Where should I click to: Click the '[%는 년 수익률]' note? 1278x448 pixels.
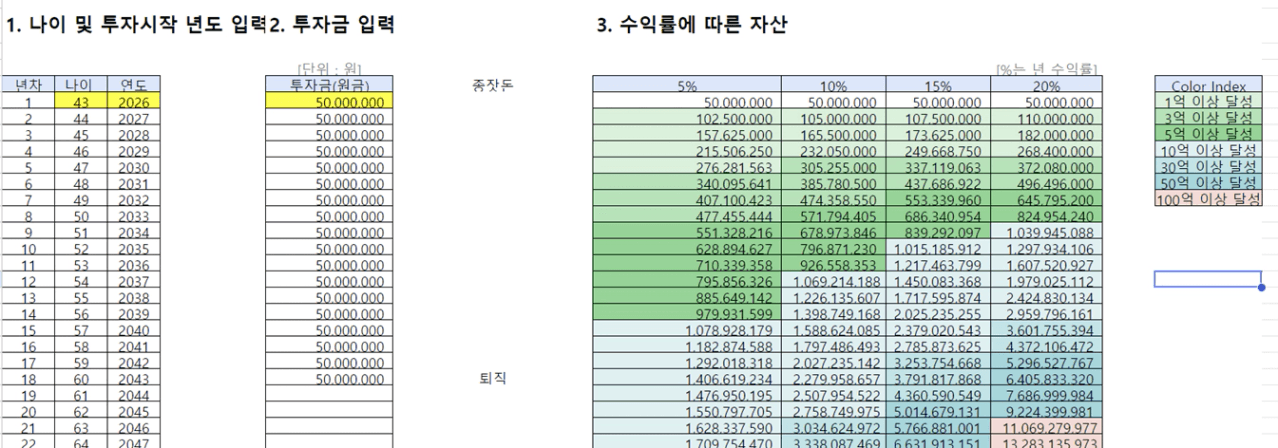tap(1047, 69)
